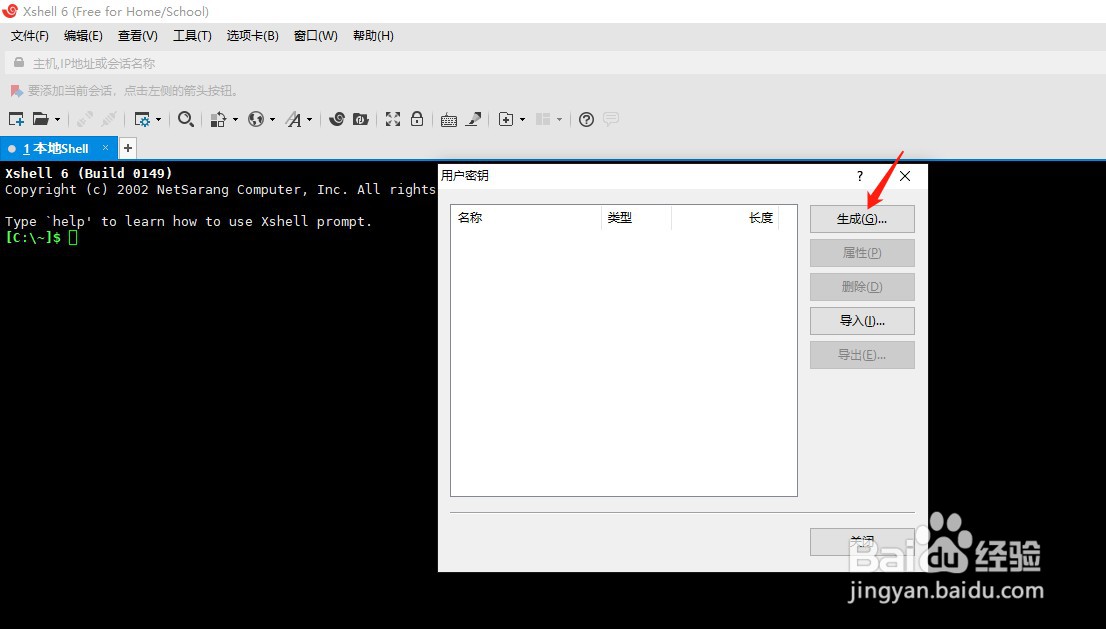Click the 导入(I) button
The height and width of the screenshot is (629, 1106).
point(861,320)
